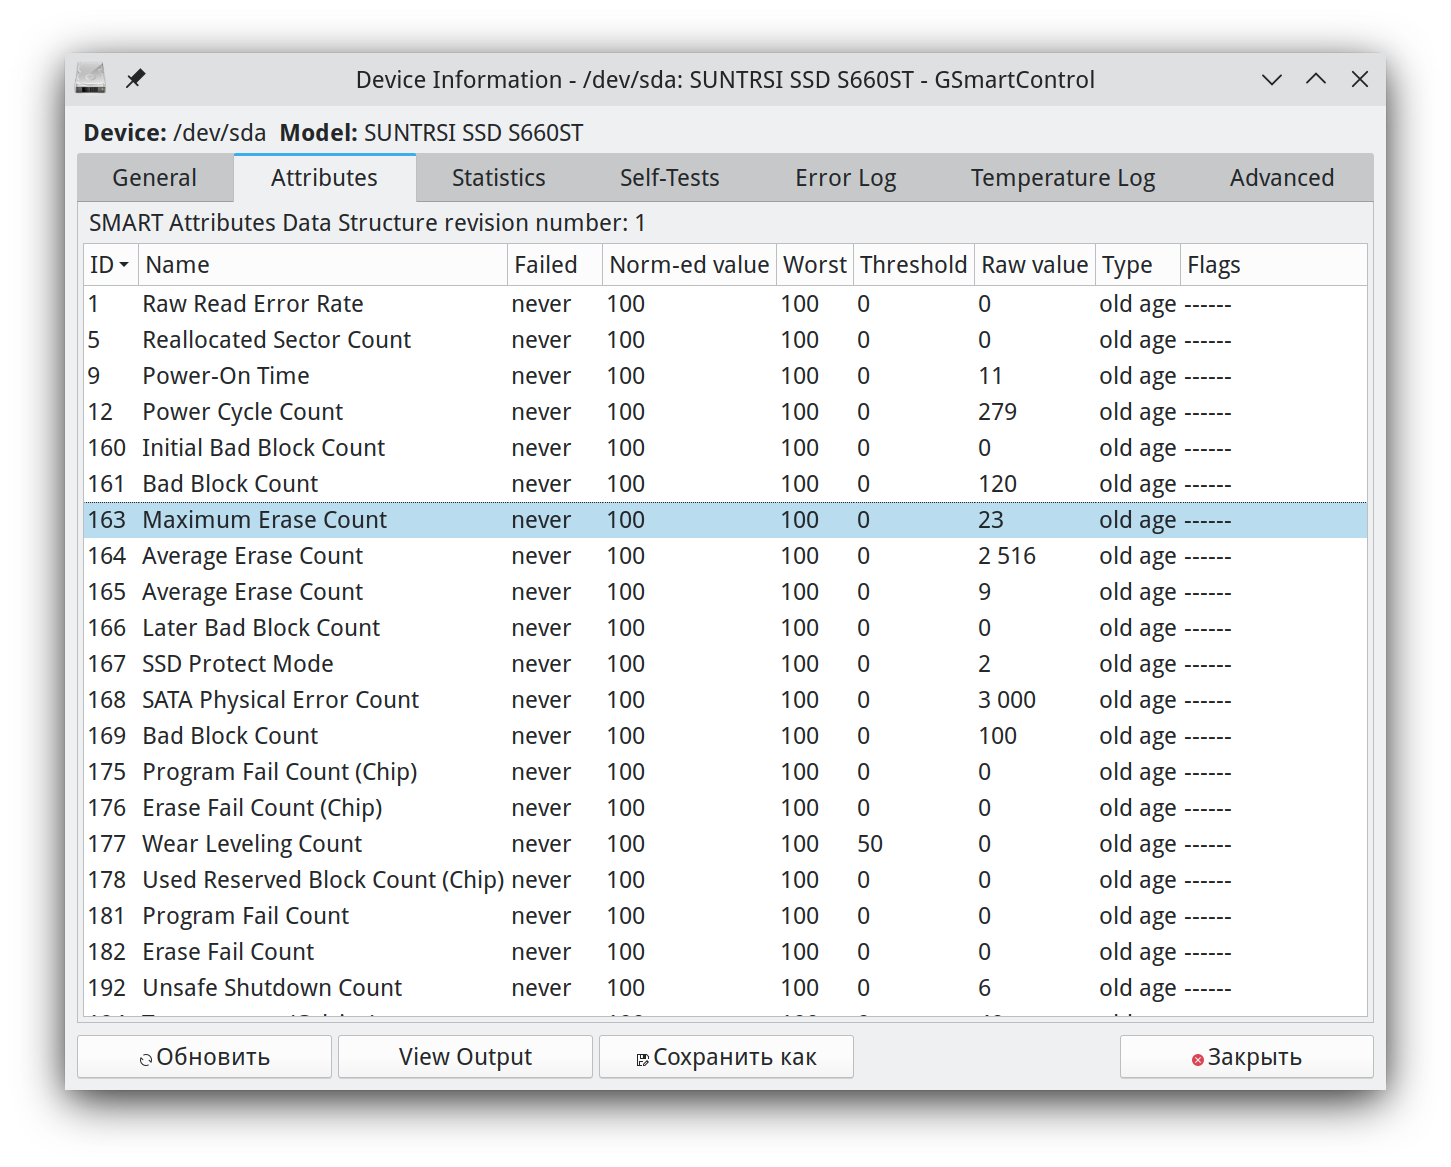Select Used Reserved Block Count (Chip) row
Viewport: 1451px width, 1167px height.
pos(725,880)
